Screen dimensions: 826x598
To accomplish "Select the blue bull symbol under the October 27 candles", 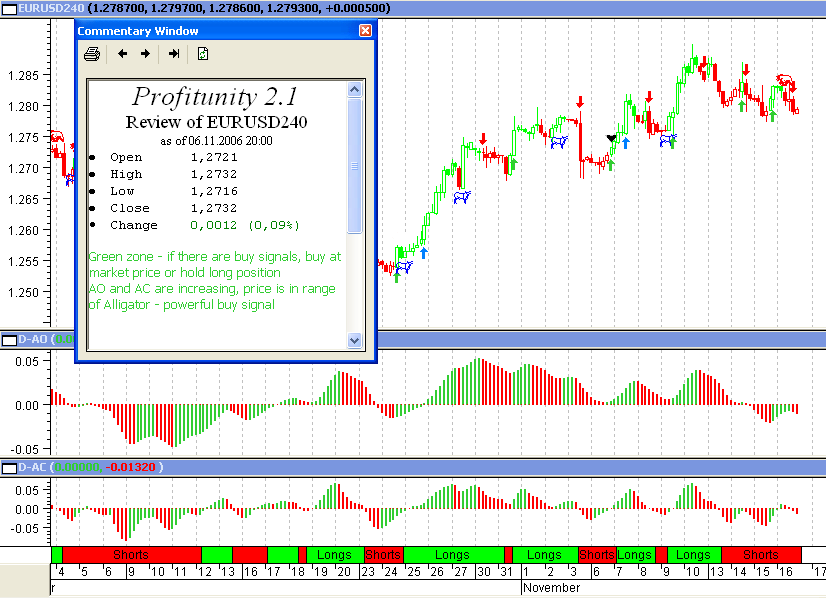I will click(x=462, y=197).
